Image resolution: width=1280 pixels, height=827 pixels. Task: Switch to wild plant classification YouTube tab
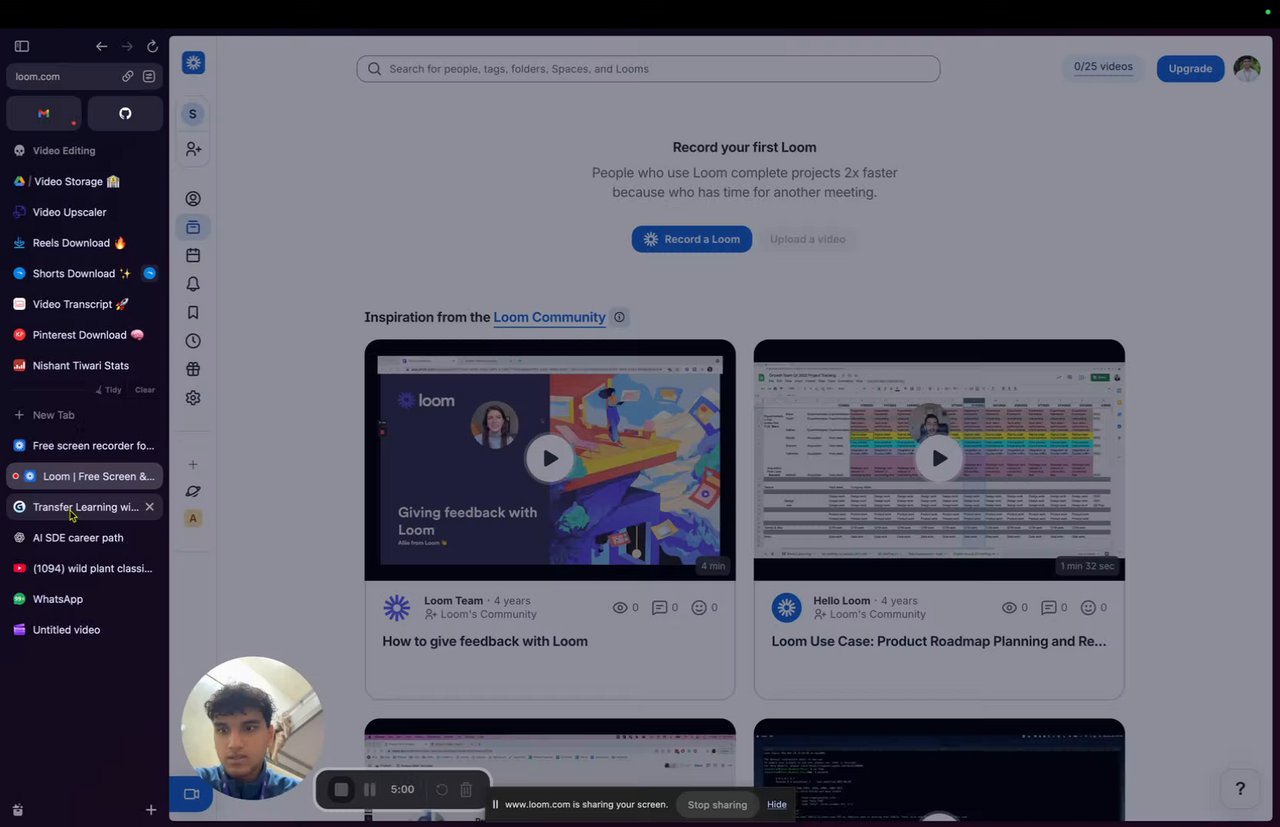point(84,568)
